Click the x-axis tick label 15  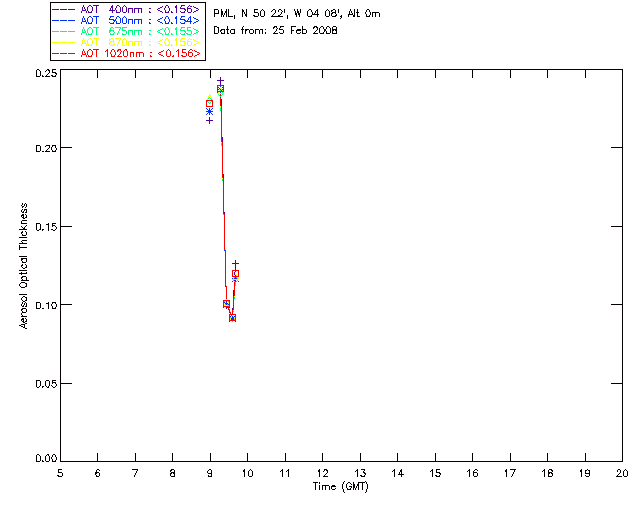(435, 473)
